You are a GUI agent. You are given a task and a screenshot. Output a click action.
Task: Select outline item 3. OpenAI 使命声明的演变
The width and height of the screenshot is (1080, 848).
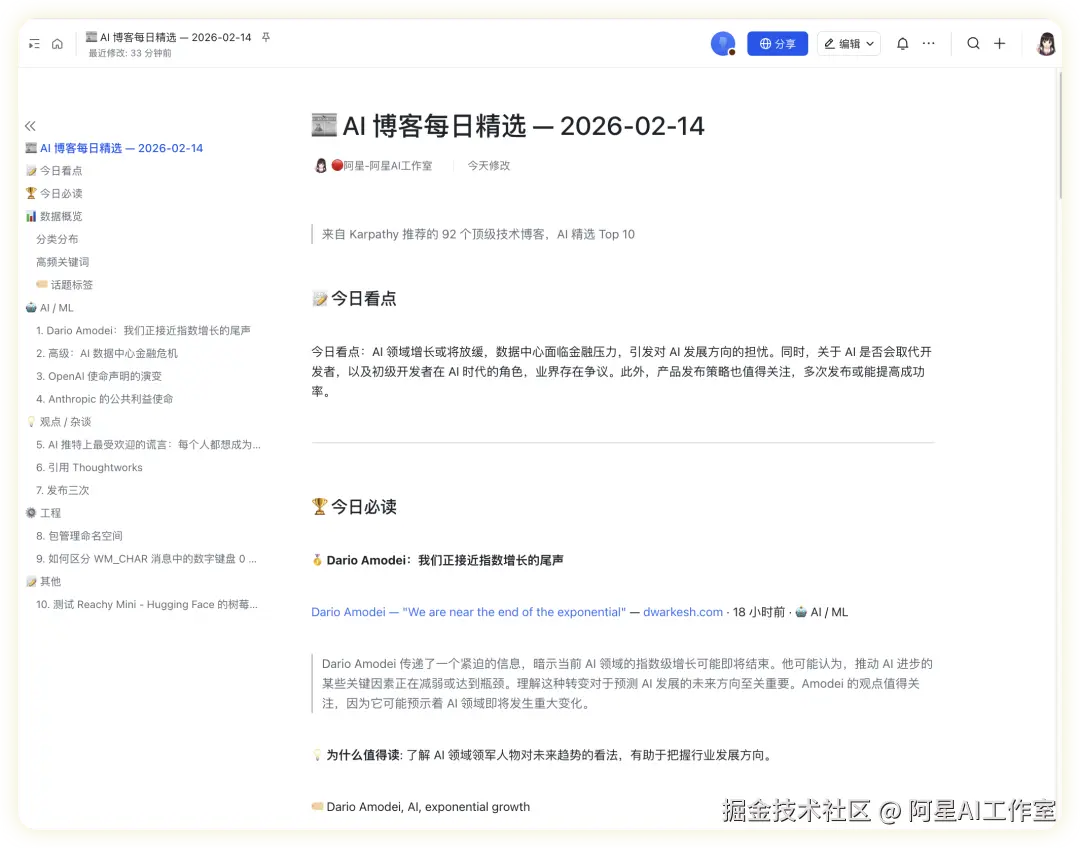pos(99,376)
